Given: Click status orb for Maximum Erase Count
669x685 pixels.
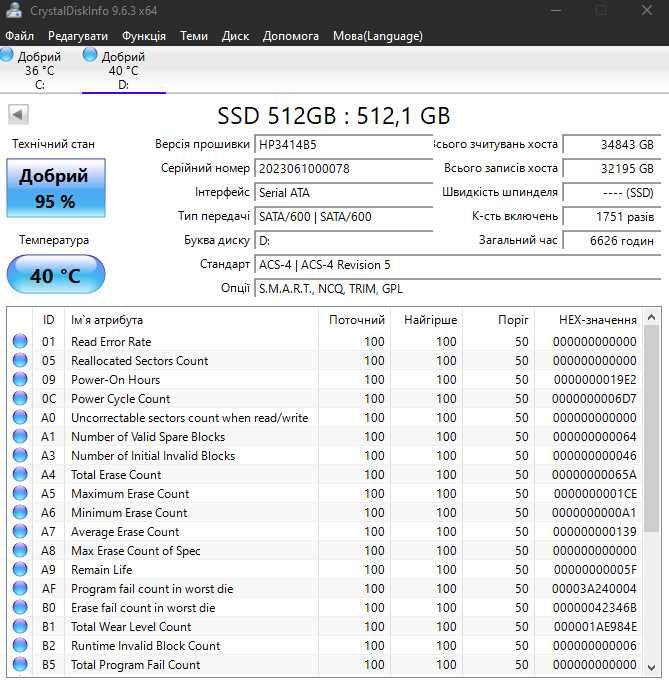Looking at the screenshot, I should pyautogui.click(x=20, y=493).
